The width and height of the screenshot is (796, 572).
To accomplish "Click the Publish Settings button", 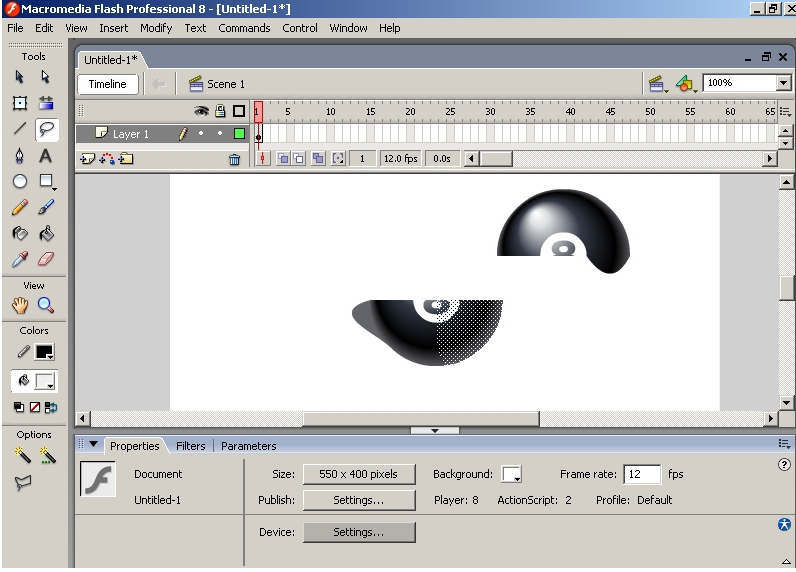I will tap(359, 500).
